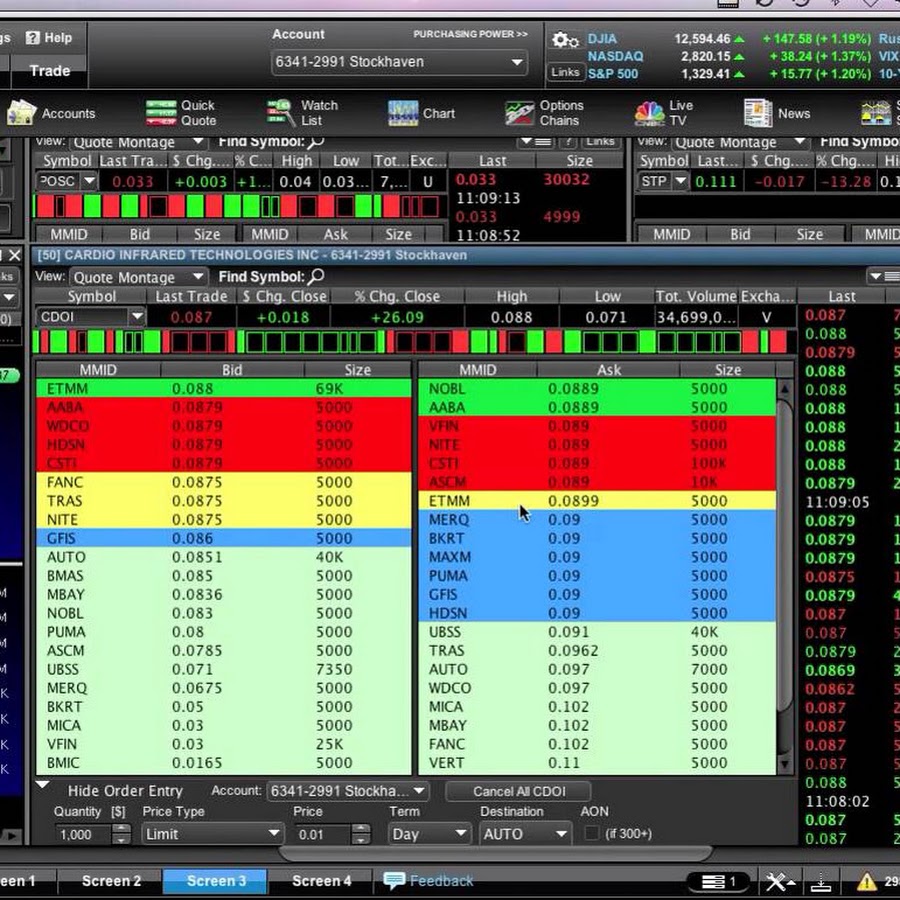Click the Feedback link

[429, 881]
